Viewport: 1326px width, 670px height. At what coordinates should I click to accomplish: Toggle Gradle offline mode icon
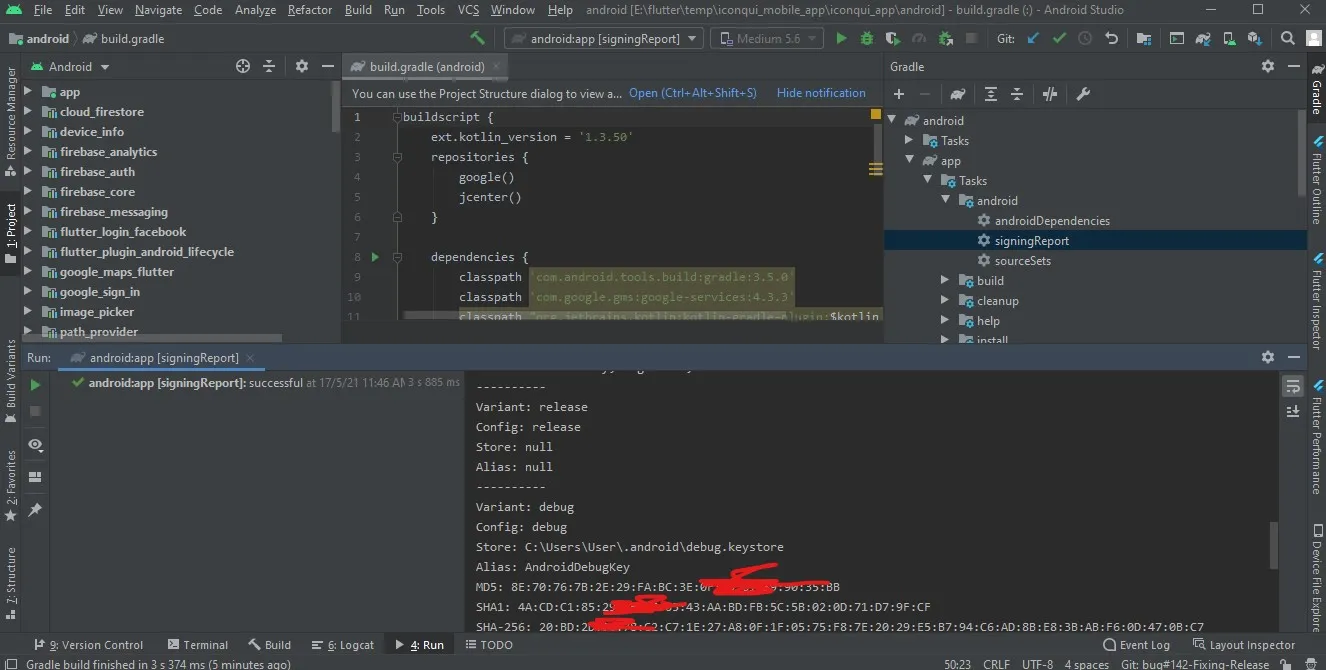tap(1050, 94)
